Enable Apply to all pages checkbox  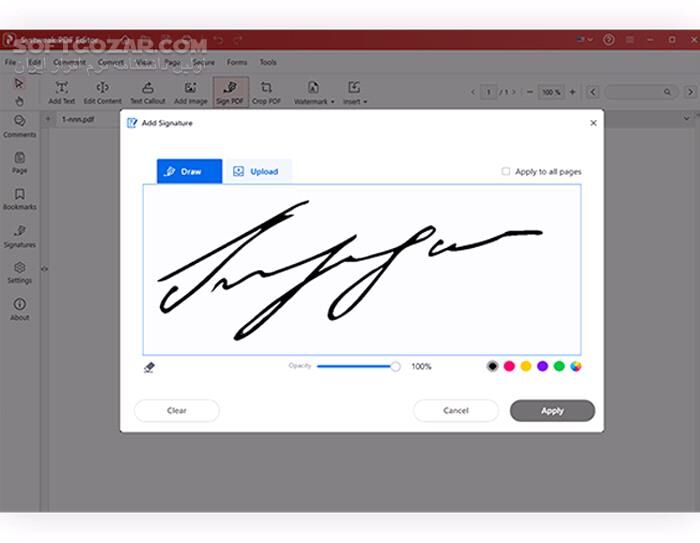click(x=505, y=171)
